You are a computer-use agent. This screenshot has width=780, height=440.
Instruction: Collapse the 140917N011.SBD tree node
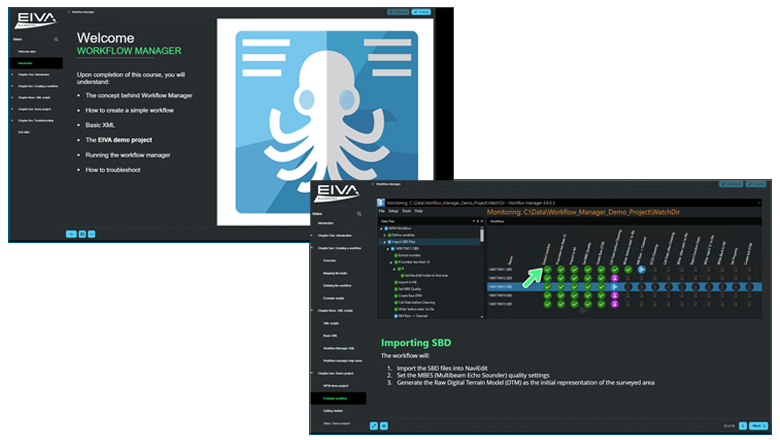click(388, 249)
